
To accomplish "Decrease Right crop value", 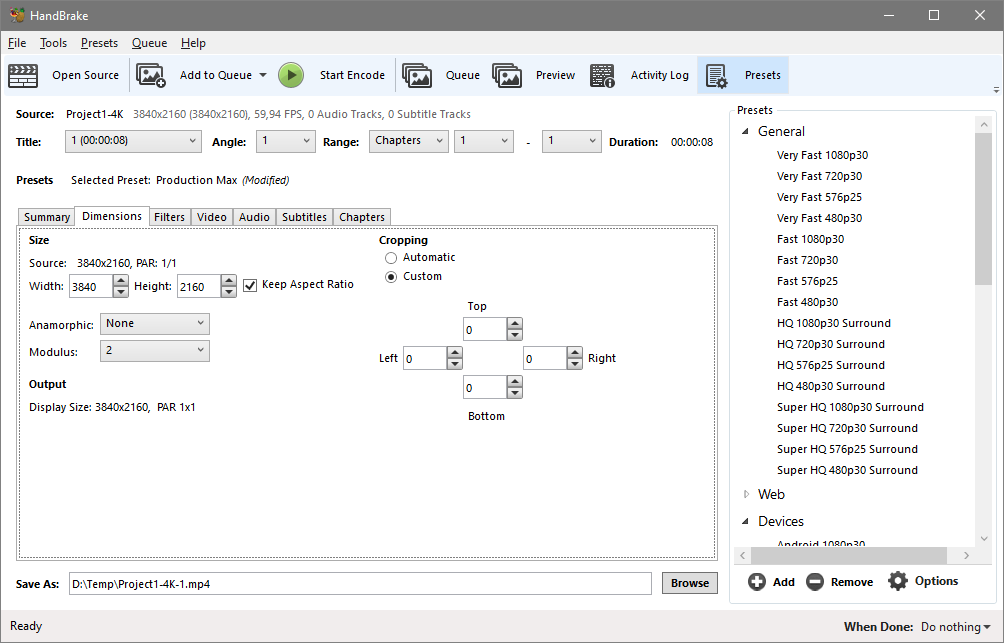I will click(x=575, y=364).
